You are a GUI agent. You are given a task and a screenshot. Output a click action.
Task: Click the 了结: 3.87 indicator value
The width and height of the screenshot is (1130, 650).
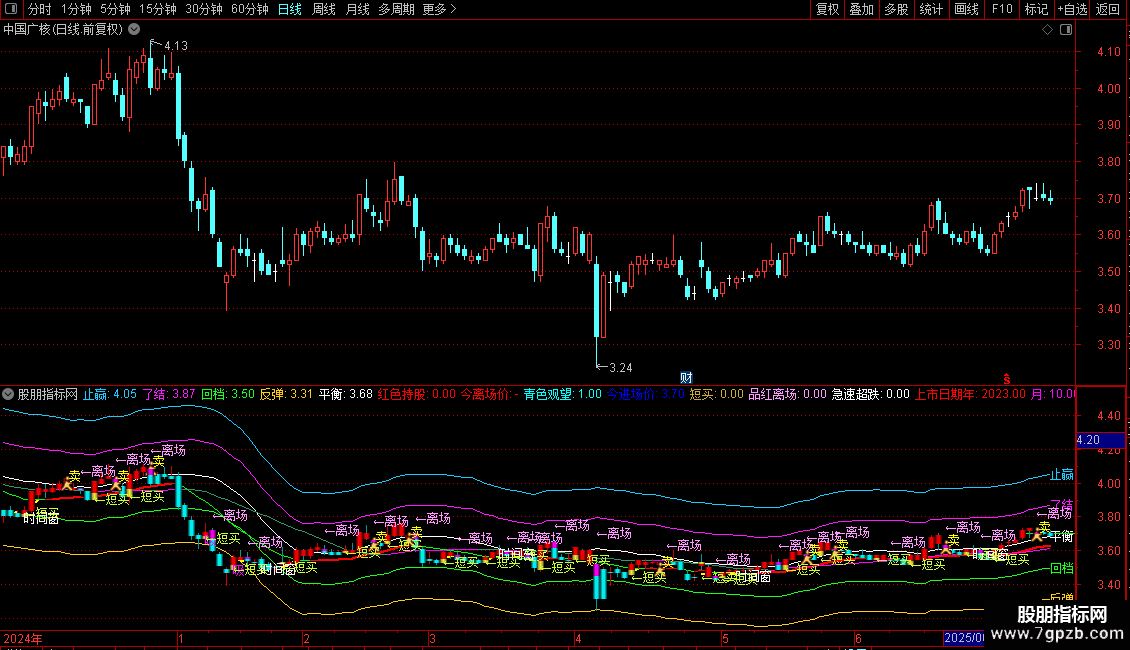[169, 394]
